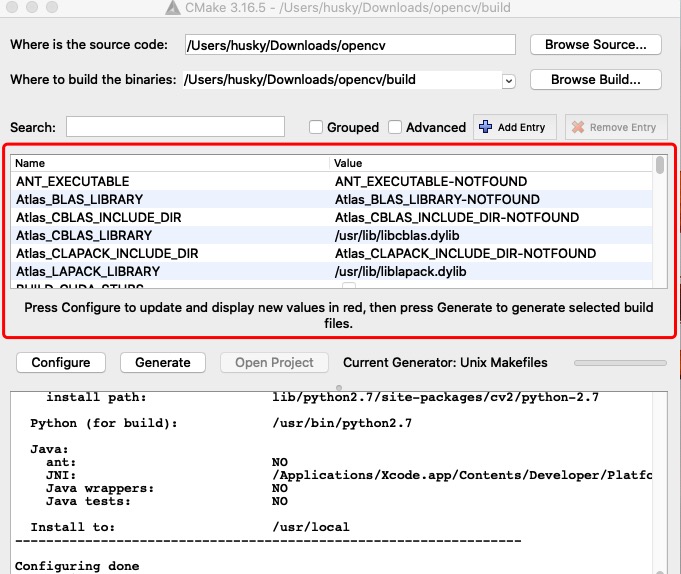
Task: Click into the Search field
Action: point(175,127)
